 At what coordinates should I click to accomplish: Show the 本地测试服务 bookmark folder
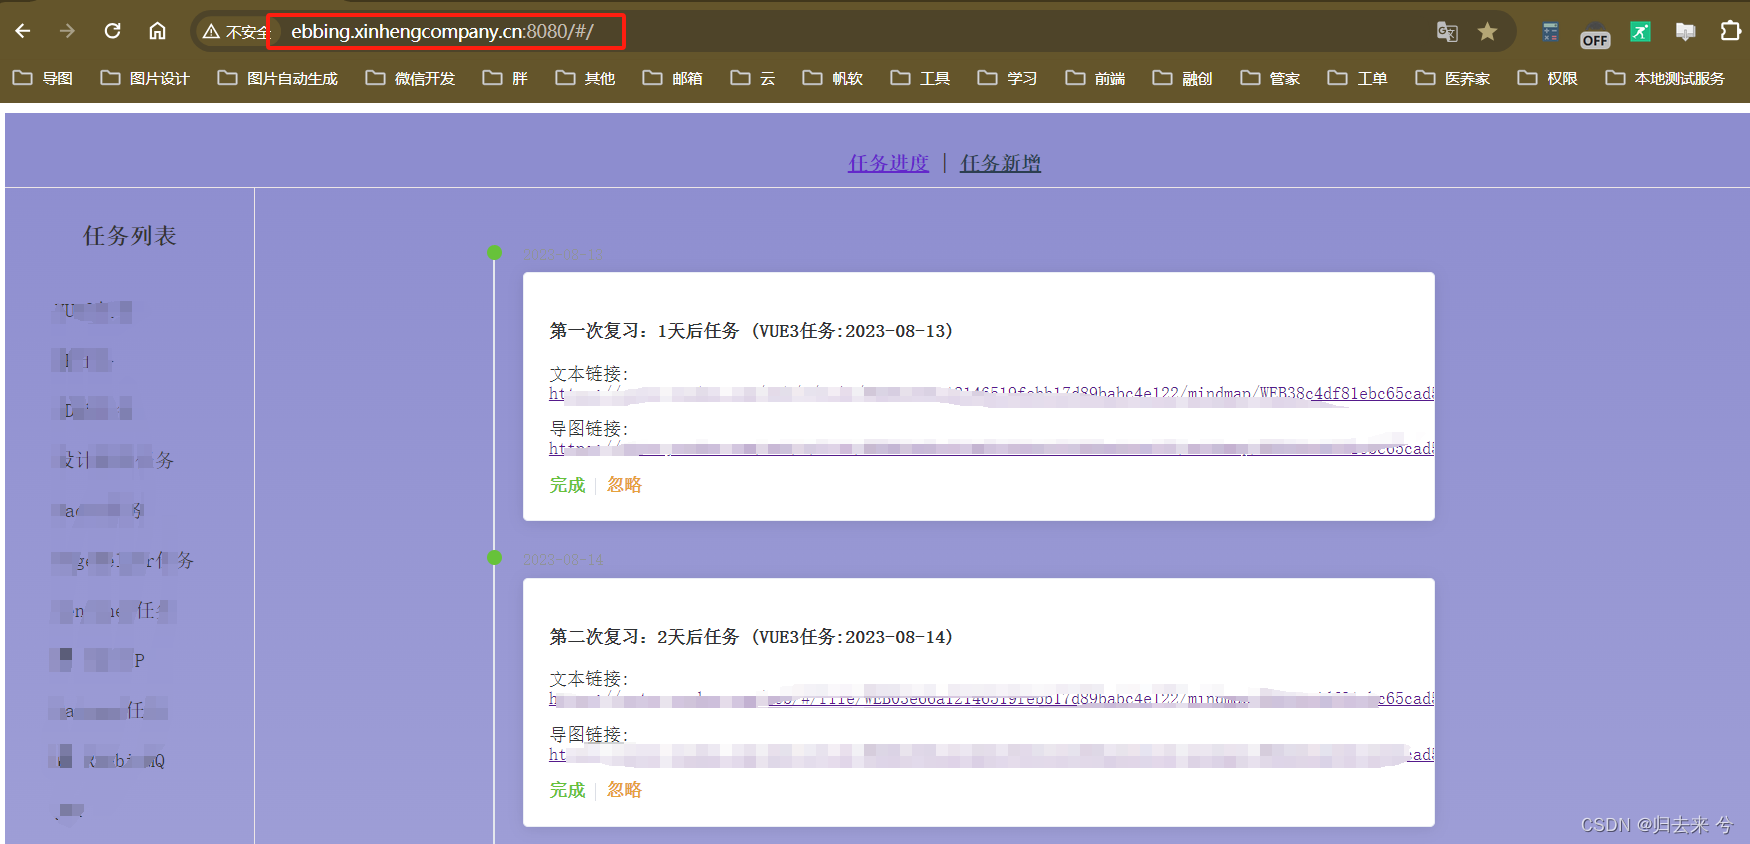[x=1665, y=78]
